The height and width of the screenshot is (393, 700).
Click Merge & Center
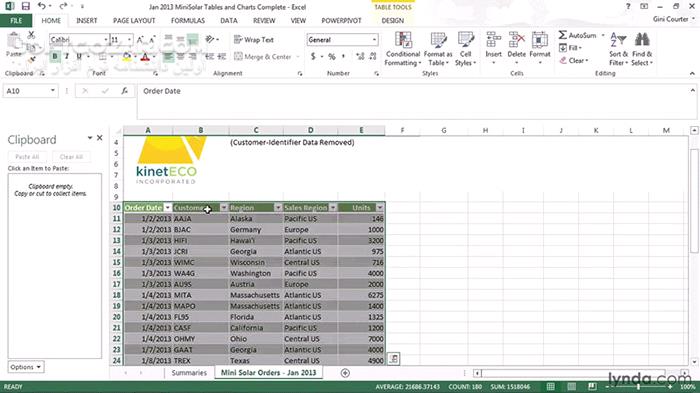coord(262,57)
